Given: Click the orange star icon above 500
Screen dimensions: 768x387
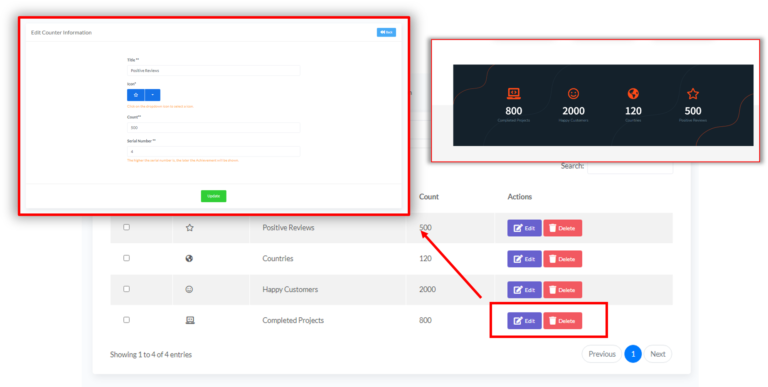Looking at the screenshot, I should tap(693, 93).
